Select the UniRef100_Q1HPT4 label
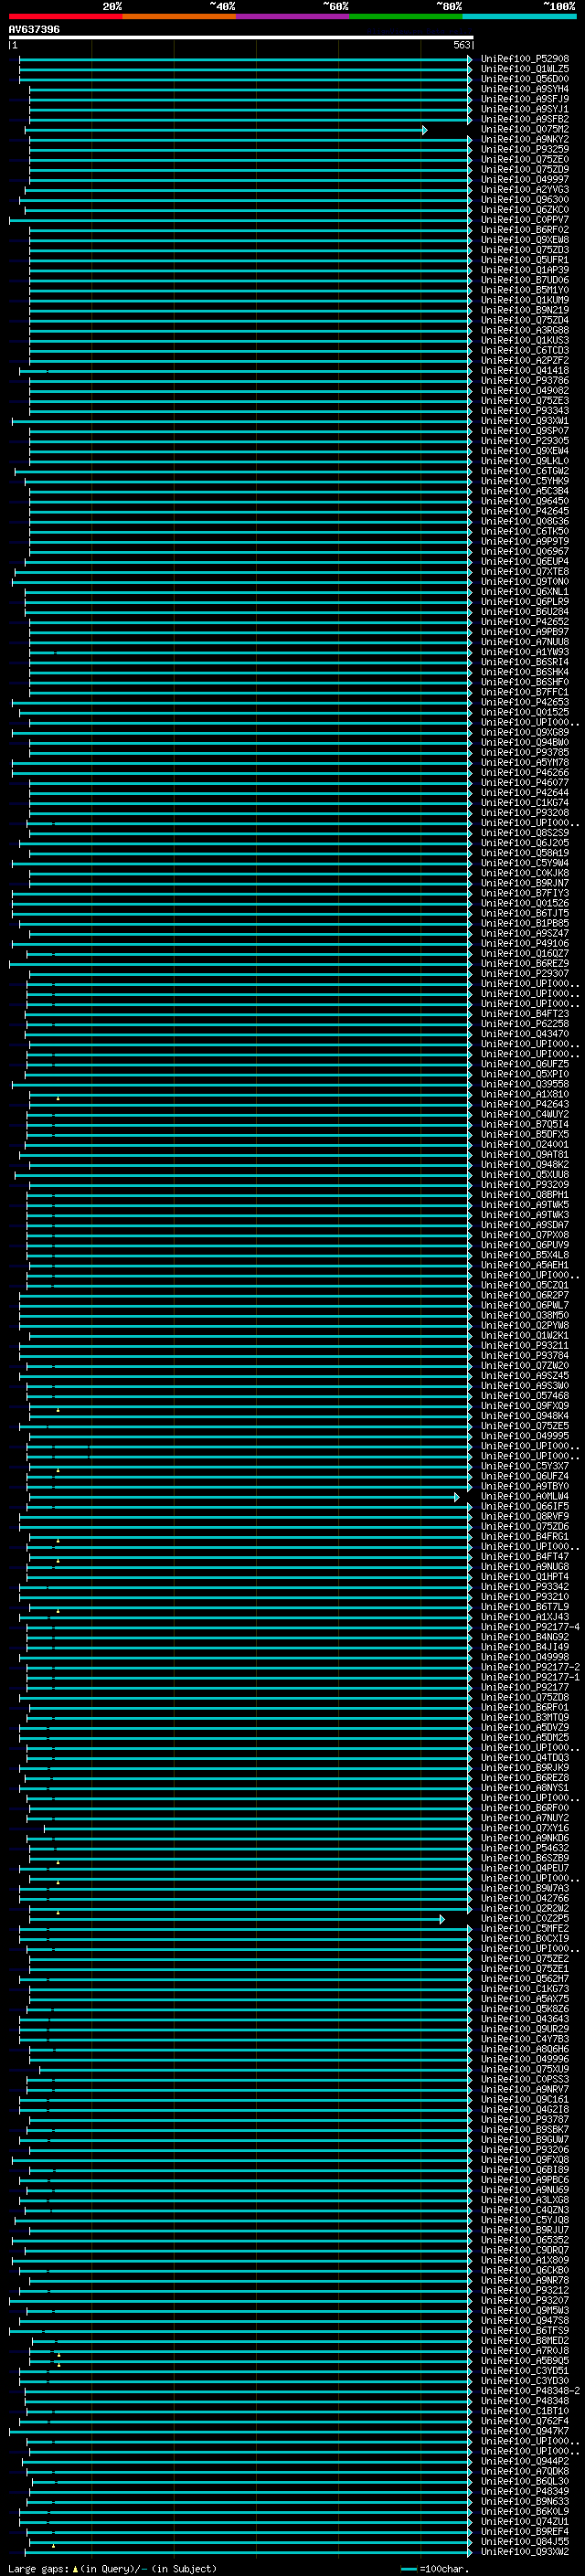This screenshot has width=585, height=2576. [524, 1576]
